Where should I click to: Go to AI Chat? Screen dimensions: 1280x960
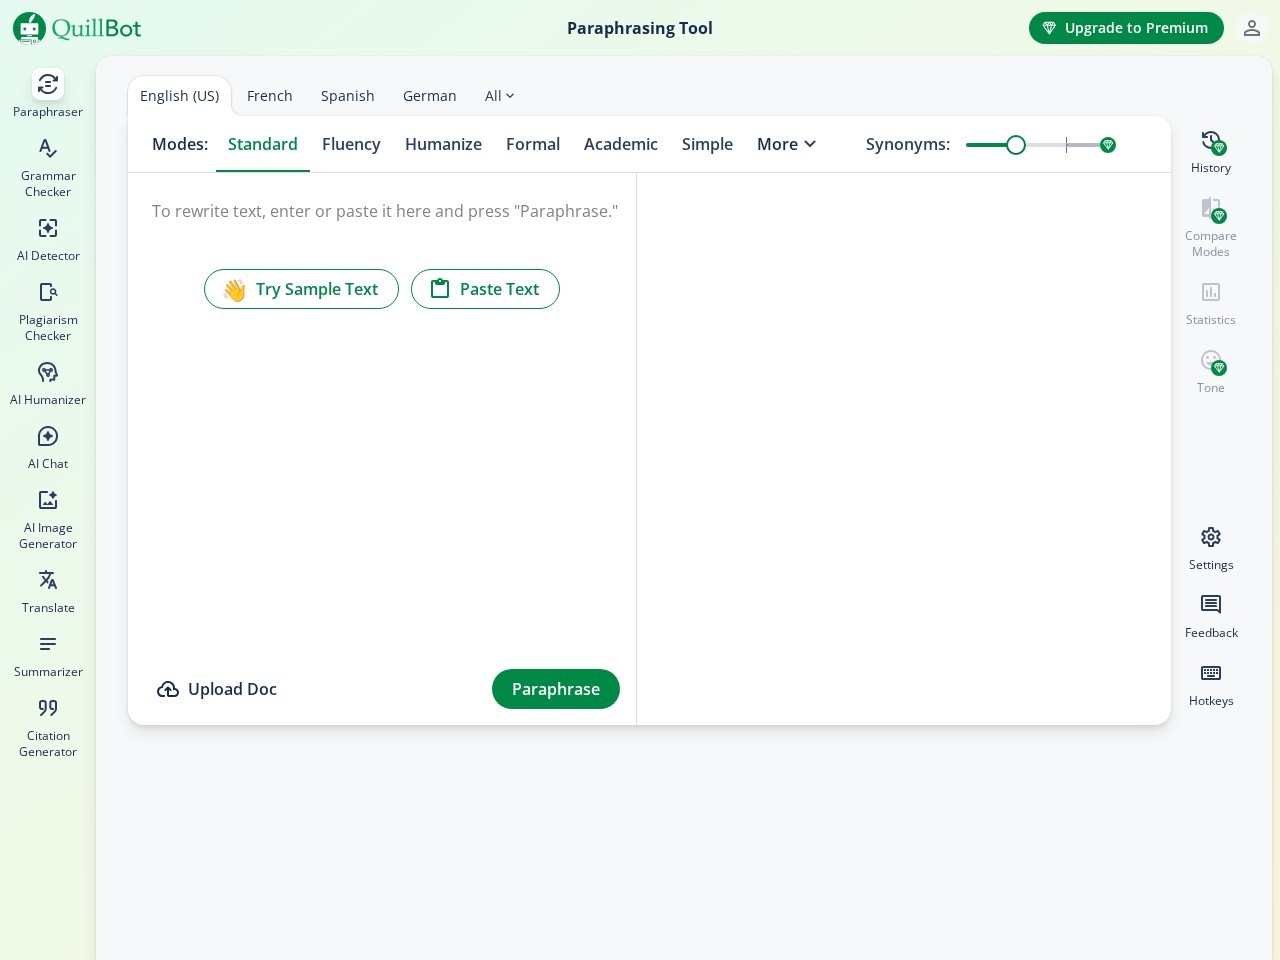[x=48, y=448]
